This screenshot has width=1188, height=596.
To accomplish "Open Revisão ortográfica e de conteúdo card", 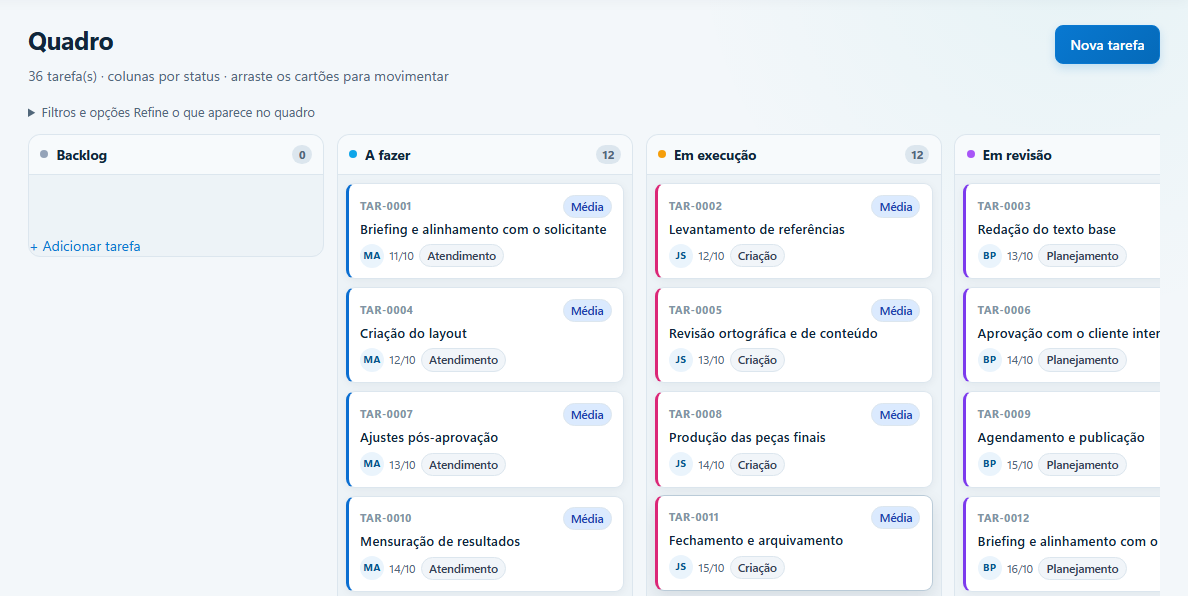I will coord(793,335).
